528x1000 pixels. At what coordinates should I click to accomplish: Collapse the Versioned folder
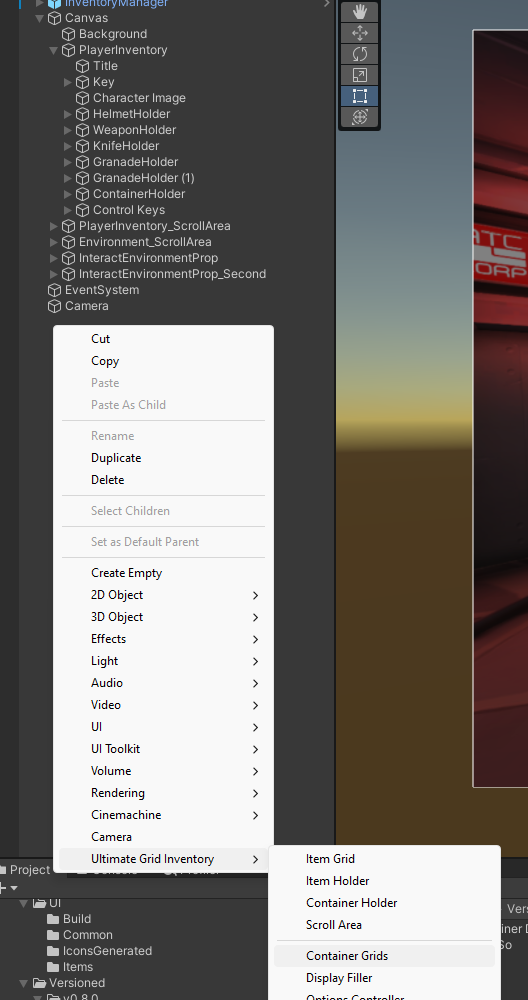click(24, 983)
